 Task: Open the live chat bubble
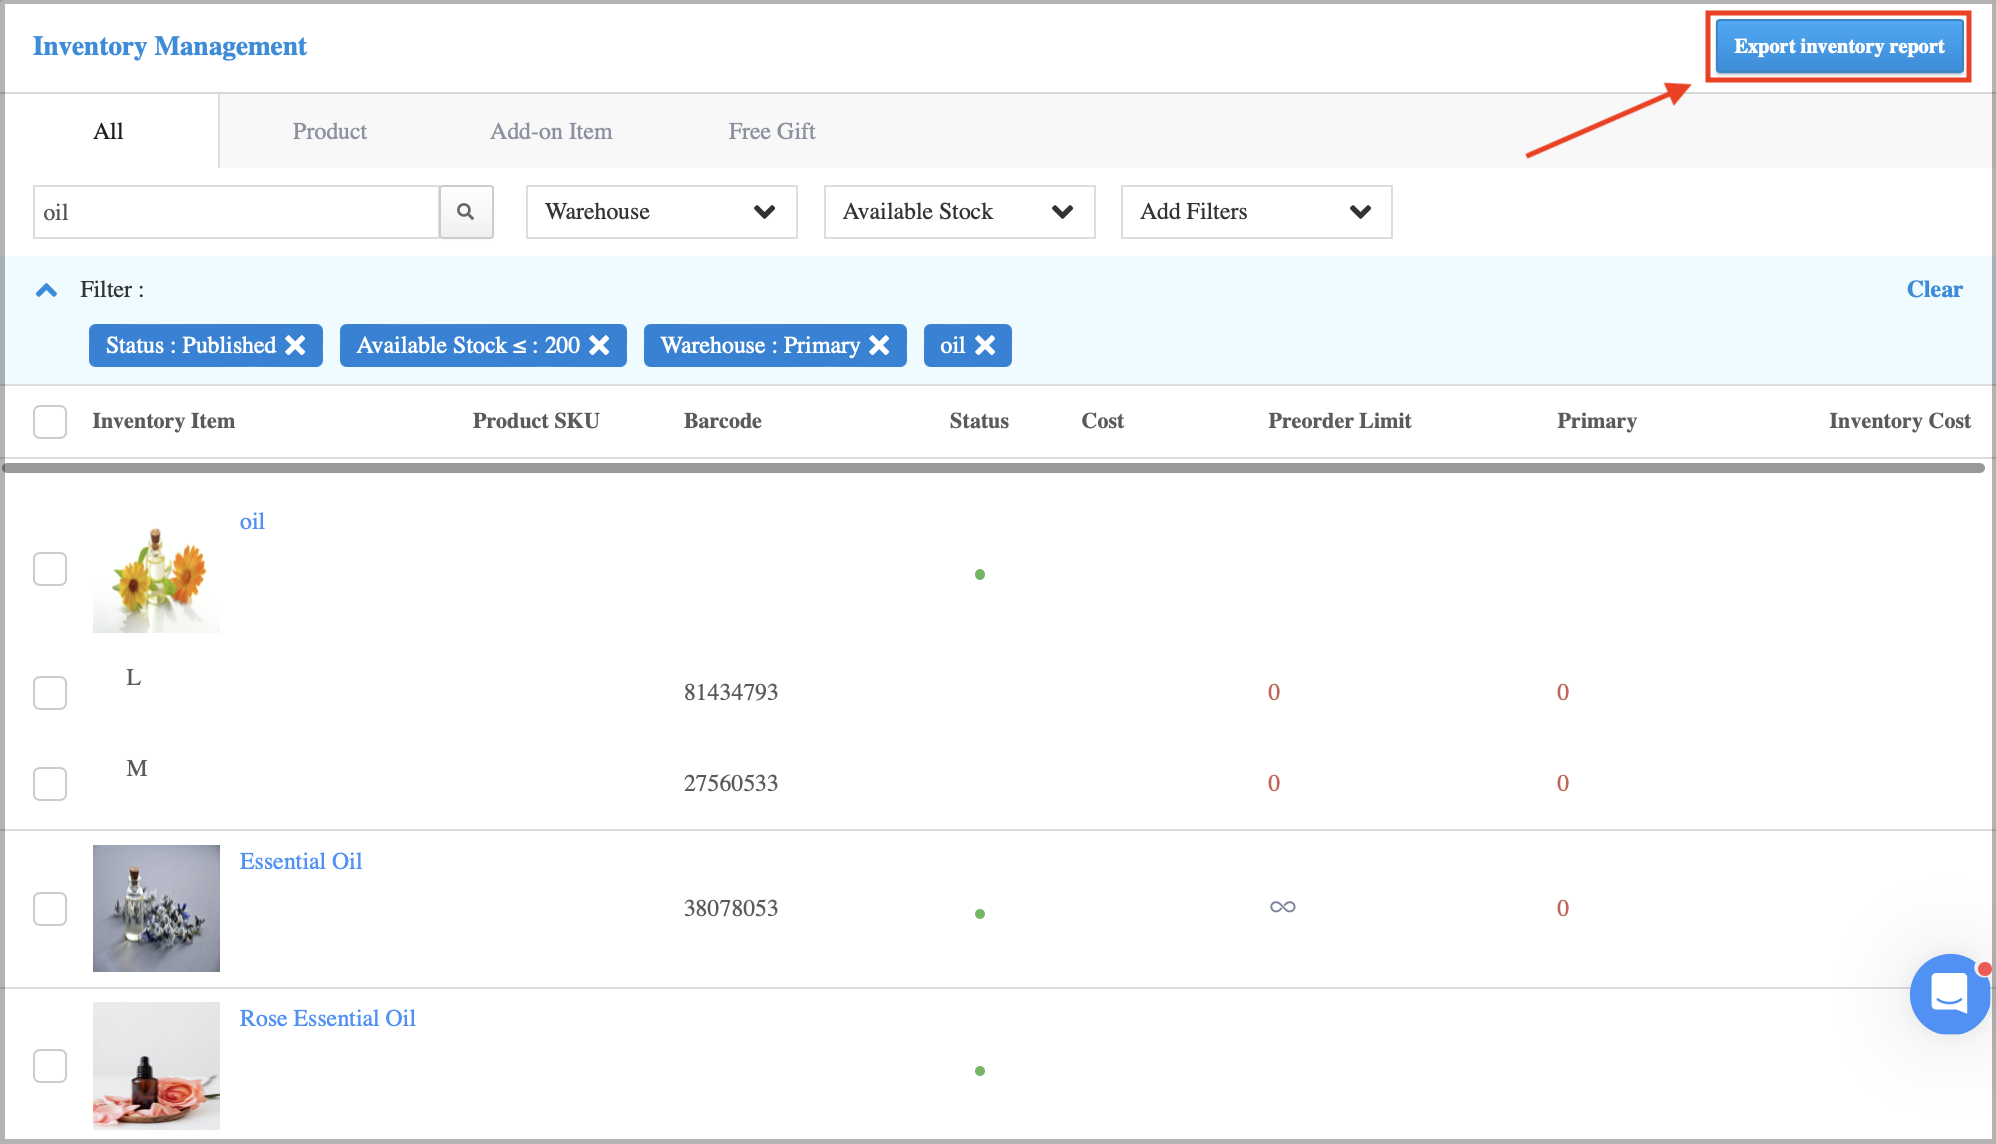(x=1949, y=994)
